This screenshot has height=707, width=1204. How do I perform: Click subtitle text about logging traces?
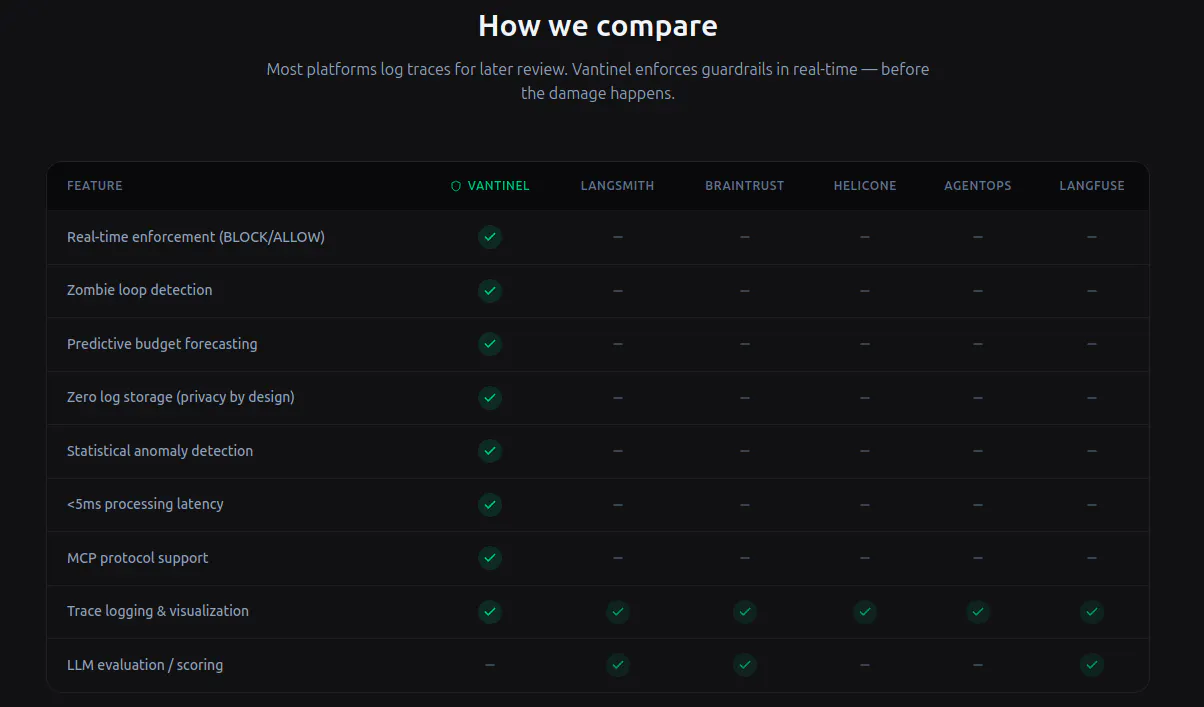[x=598, y=81]
